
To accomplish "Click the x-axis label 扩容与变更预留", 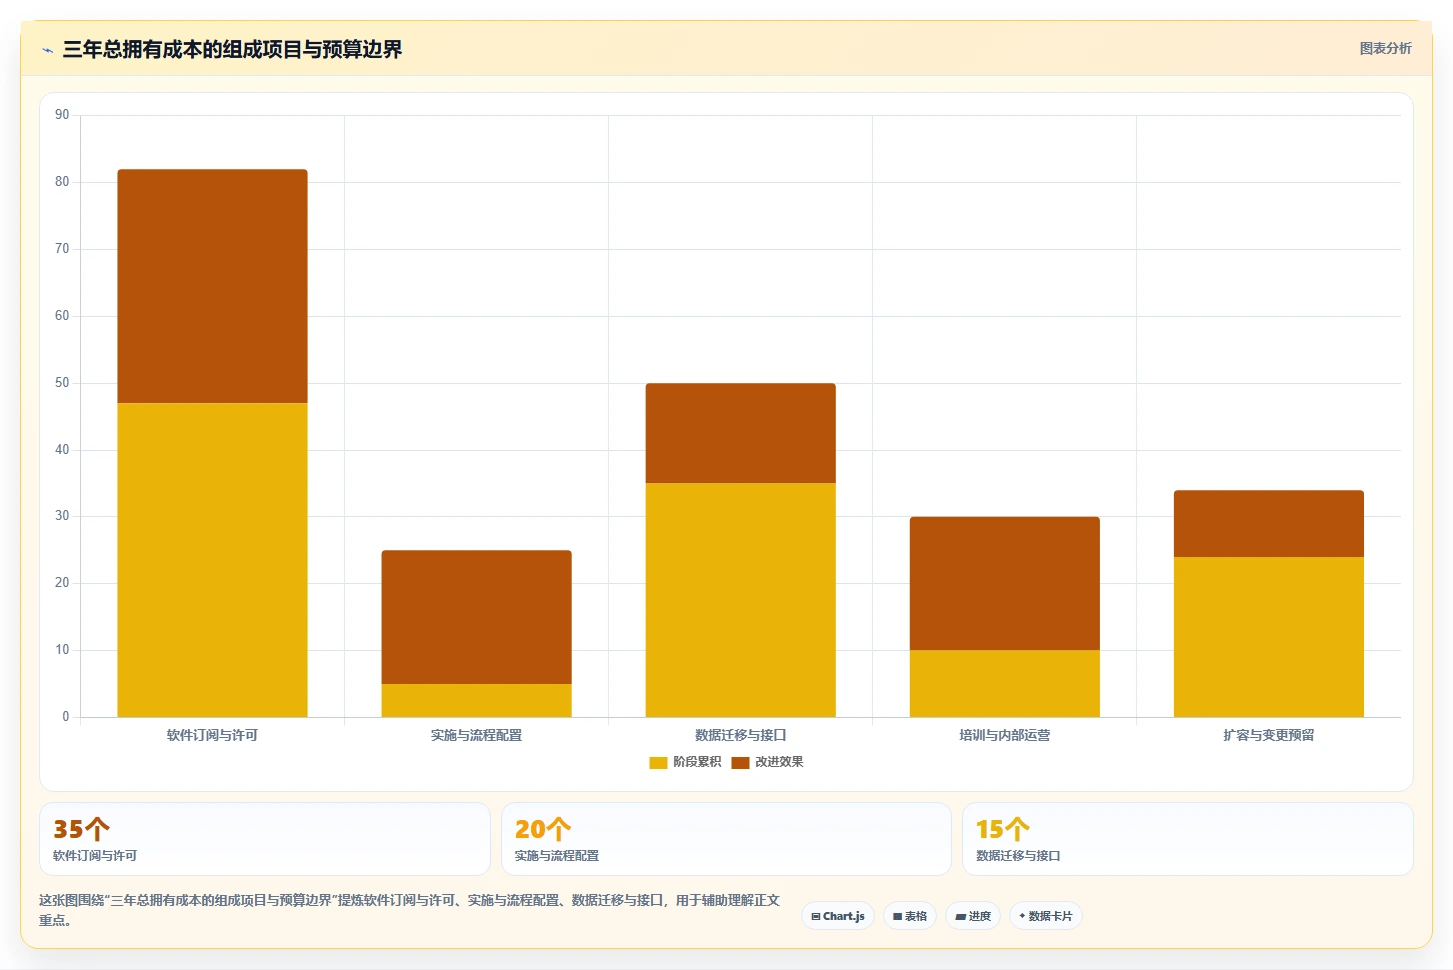I will click(1268, 735).
